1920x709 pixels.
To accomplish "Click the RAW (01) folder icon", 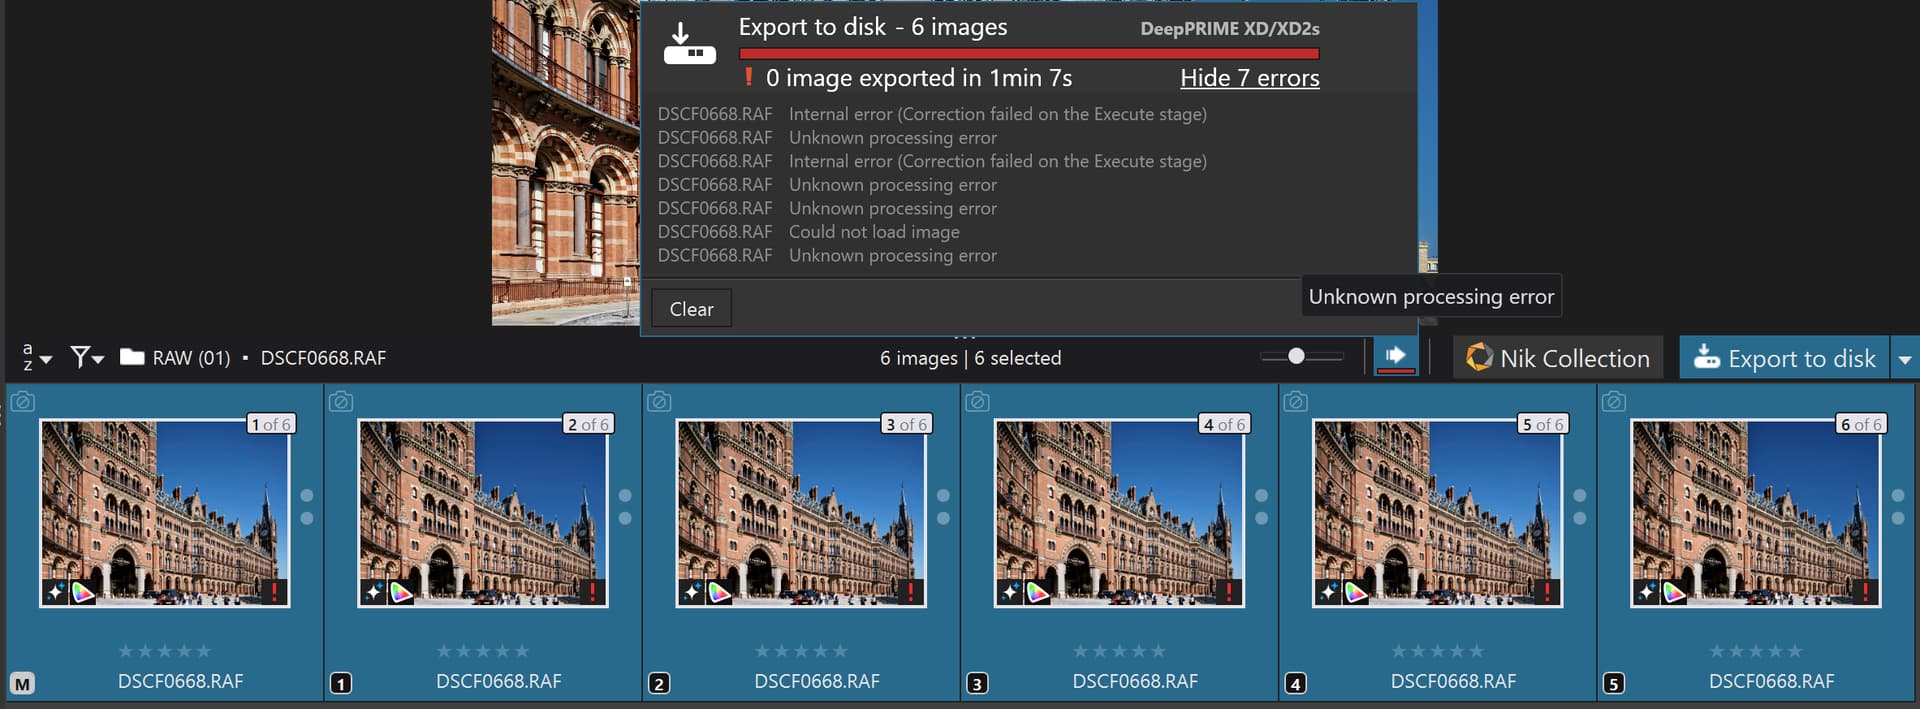I will pos(132,357).
